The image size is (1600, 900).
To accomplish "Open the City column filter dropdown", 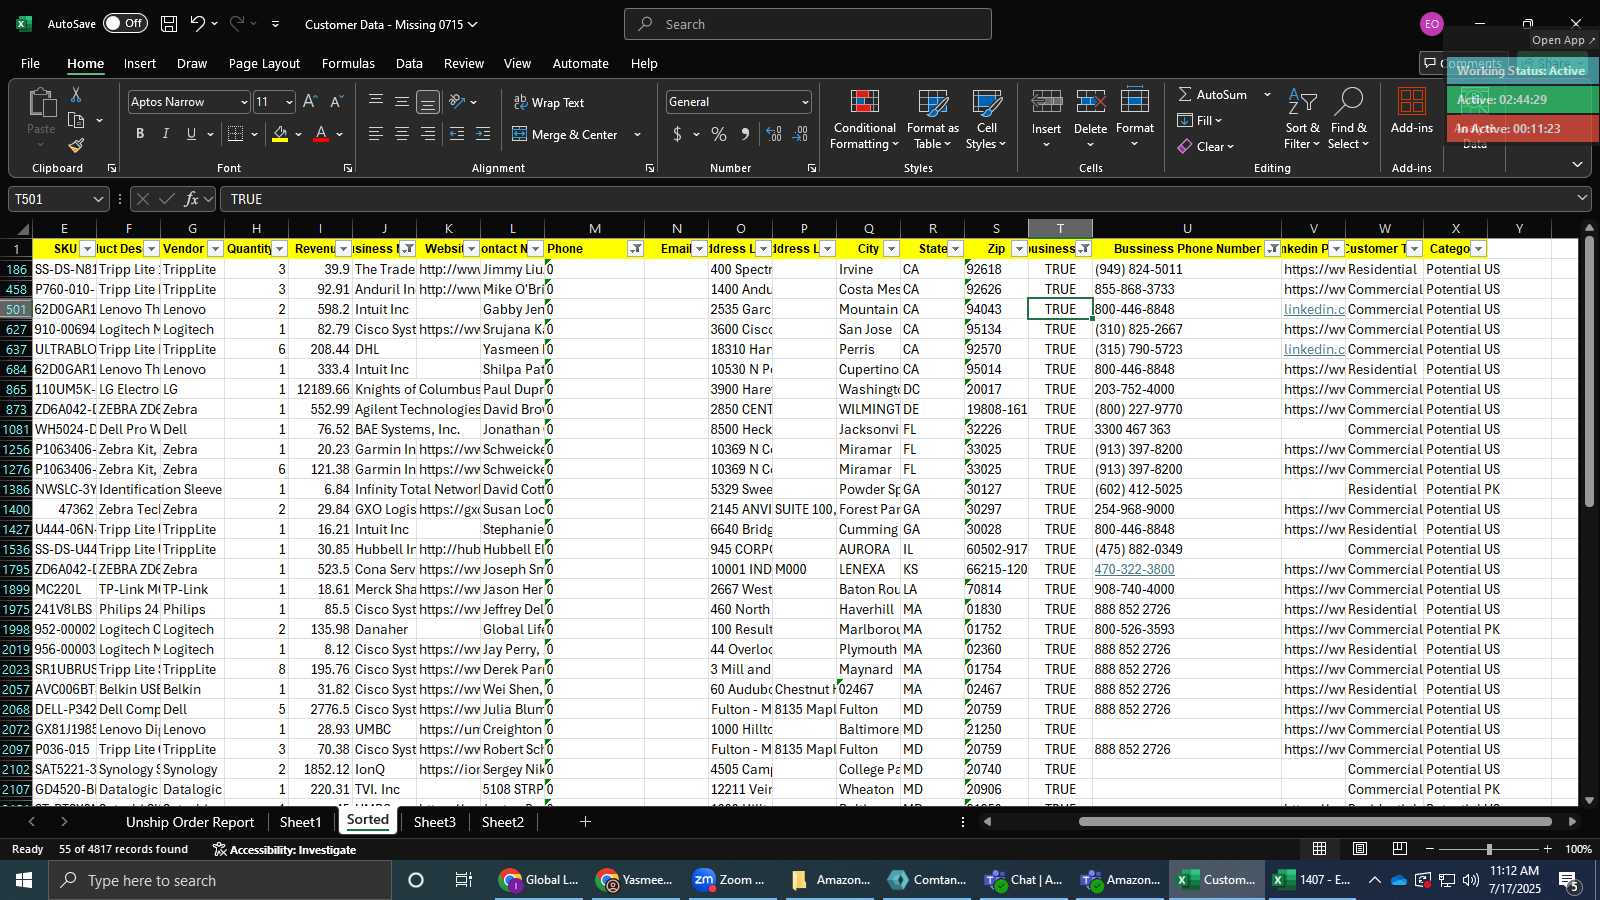I will point(891,249).
